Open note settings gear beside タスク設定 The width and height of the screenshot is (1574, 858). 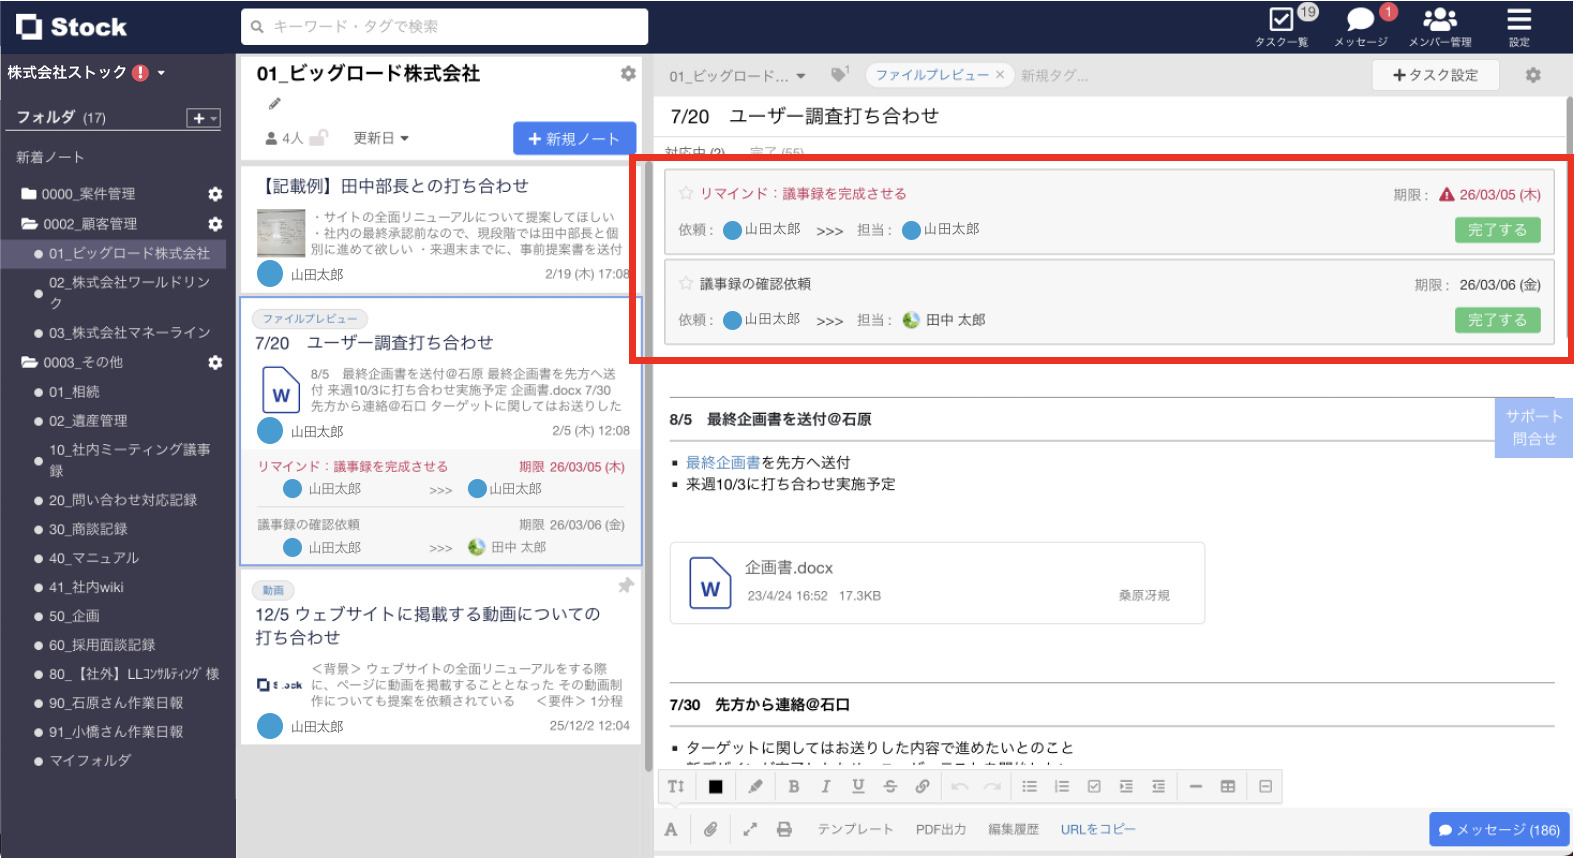[1533, 75]
